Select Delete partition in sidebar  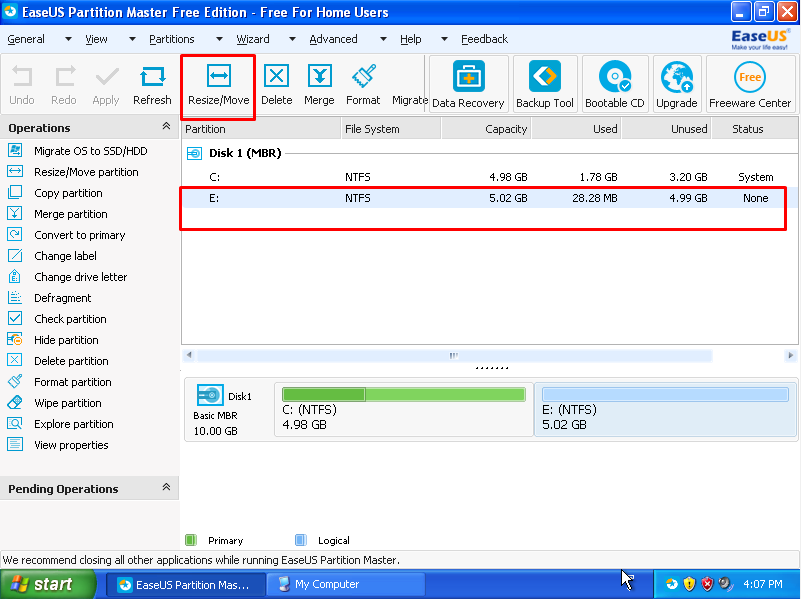tap(71, 360)
